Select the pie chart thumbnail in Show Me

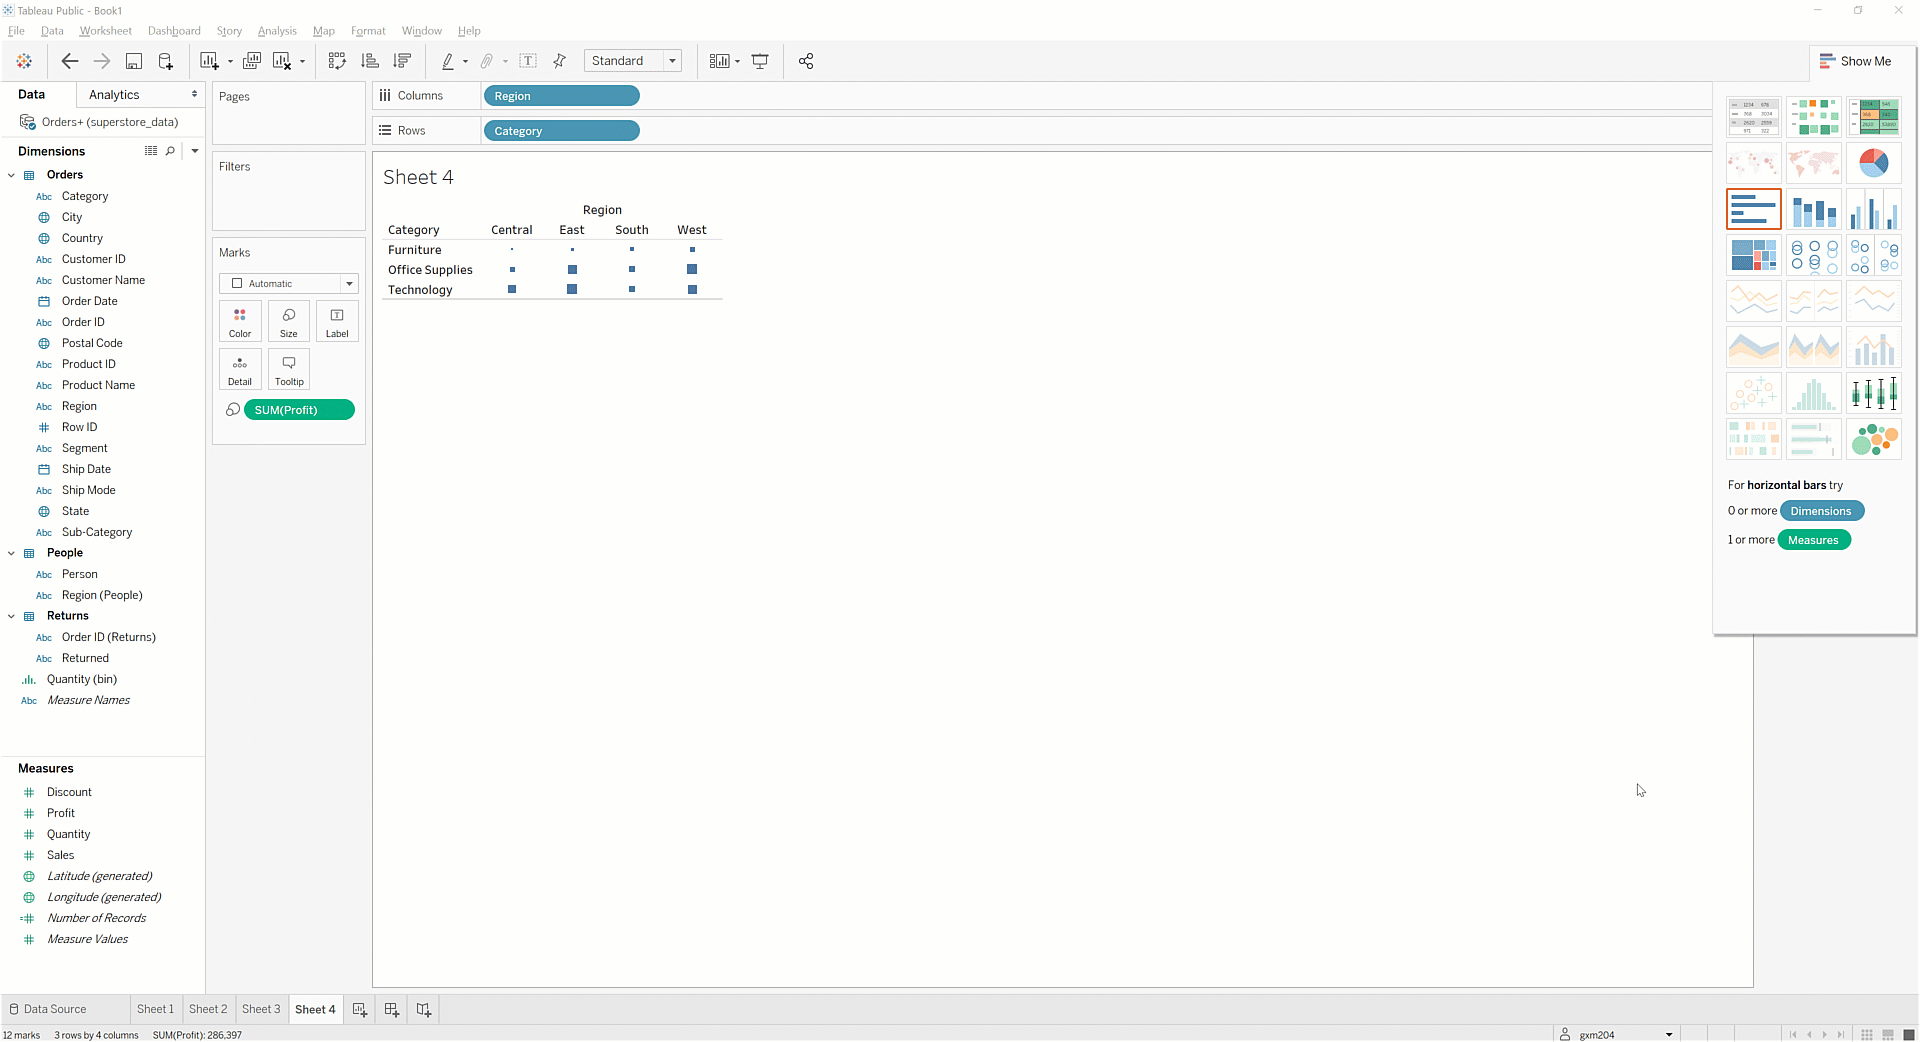(x=1873, y=163)
